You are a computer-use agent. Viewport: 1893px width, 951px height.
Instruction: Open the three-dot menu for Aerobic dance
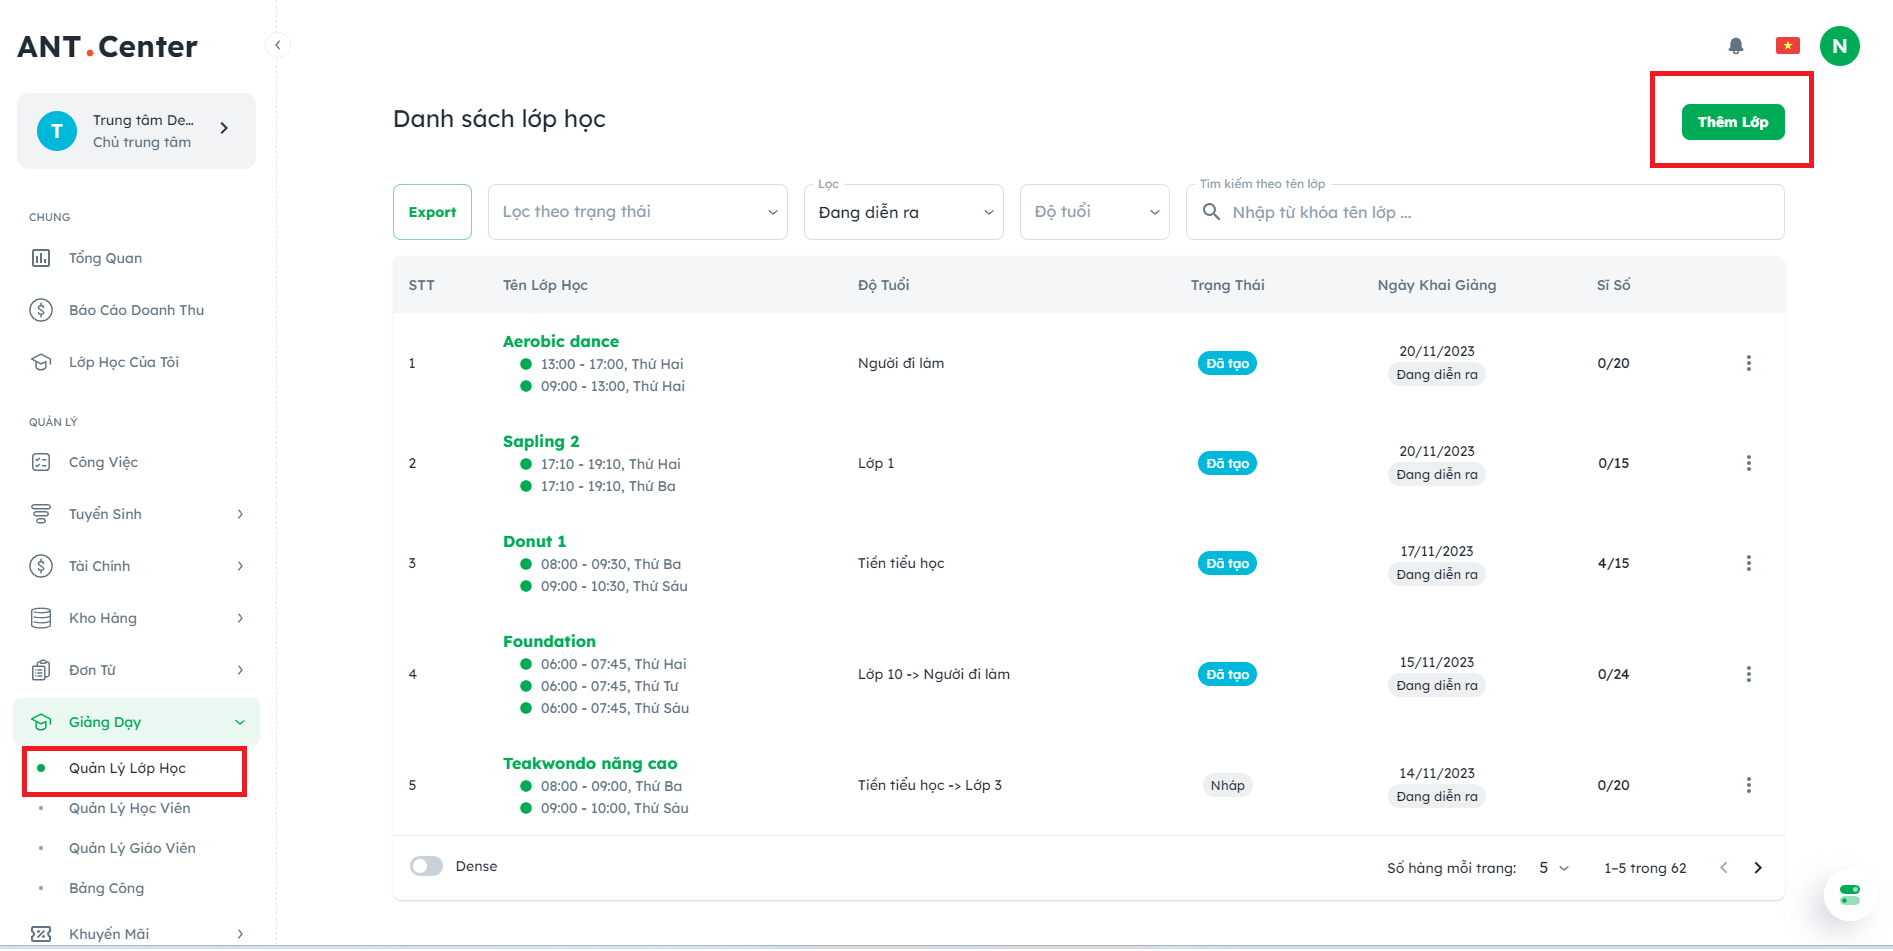click(1748, 363)
